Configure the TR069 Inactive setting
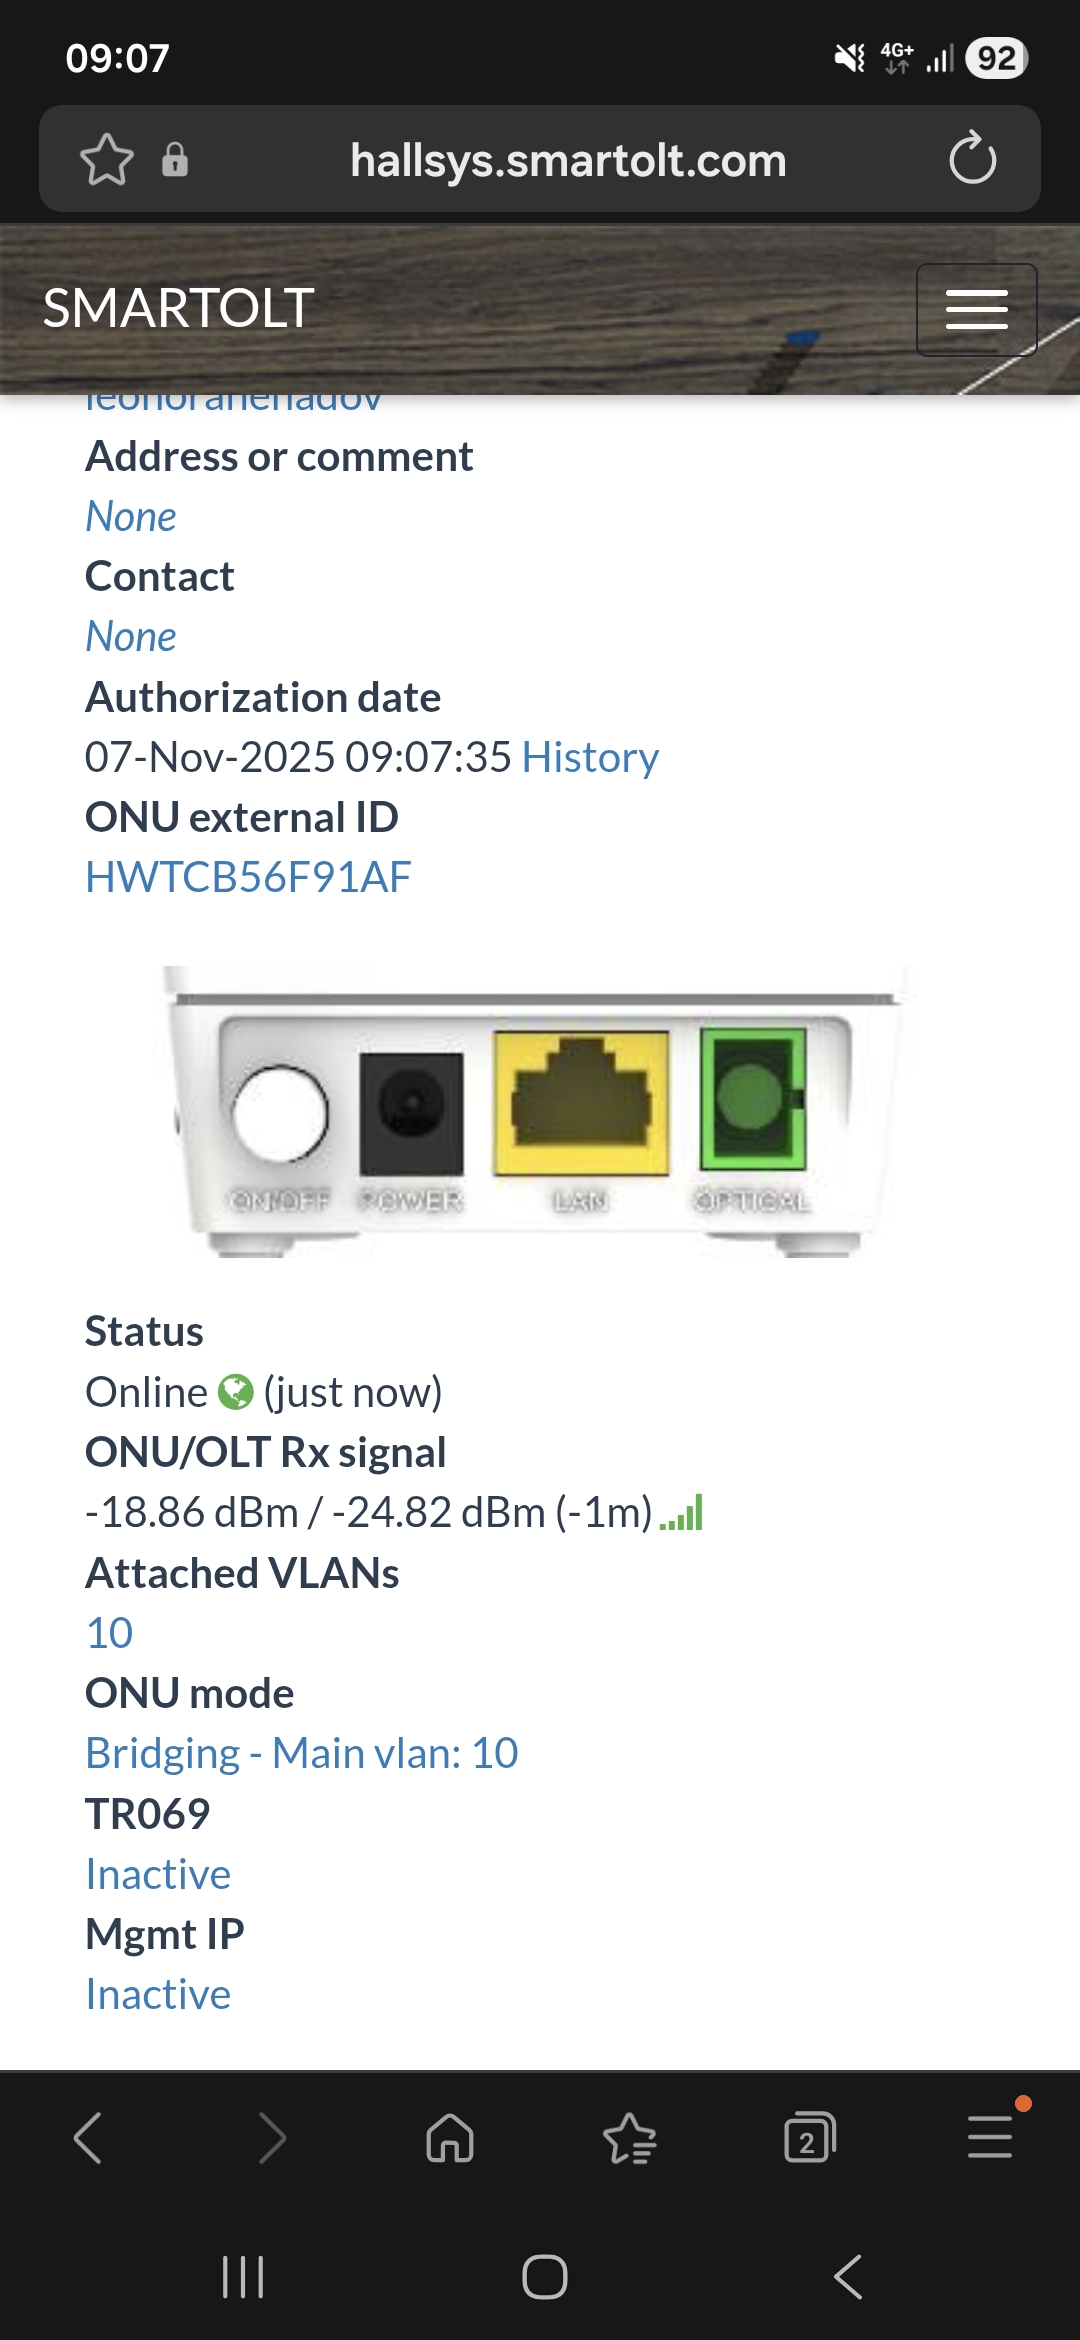Screen dimensions: 1080x2340 (x=158, y=1875)
